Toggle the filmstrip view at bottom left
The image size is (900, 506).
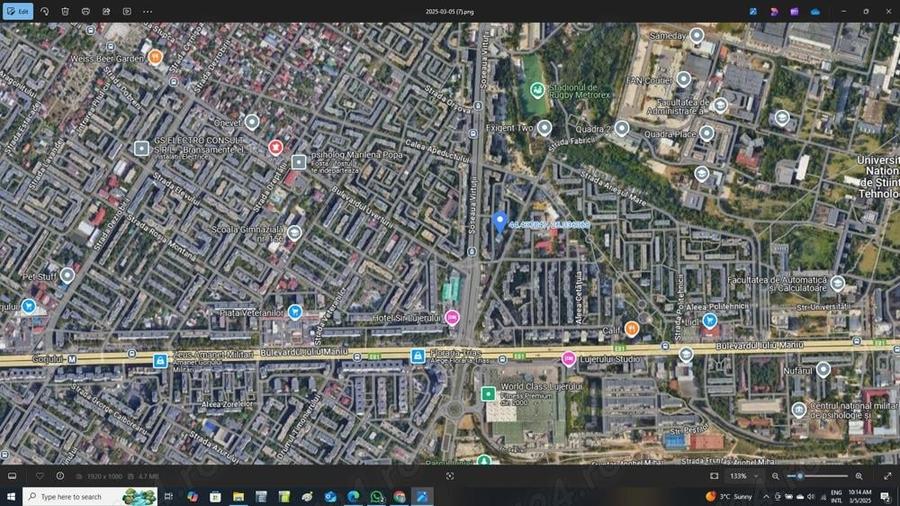coord(12,476)
